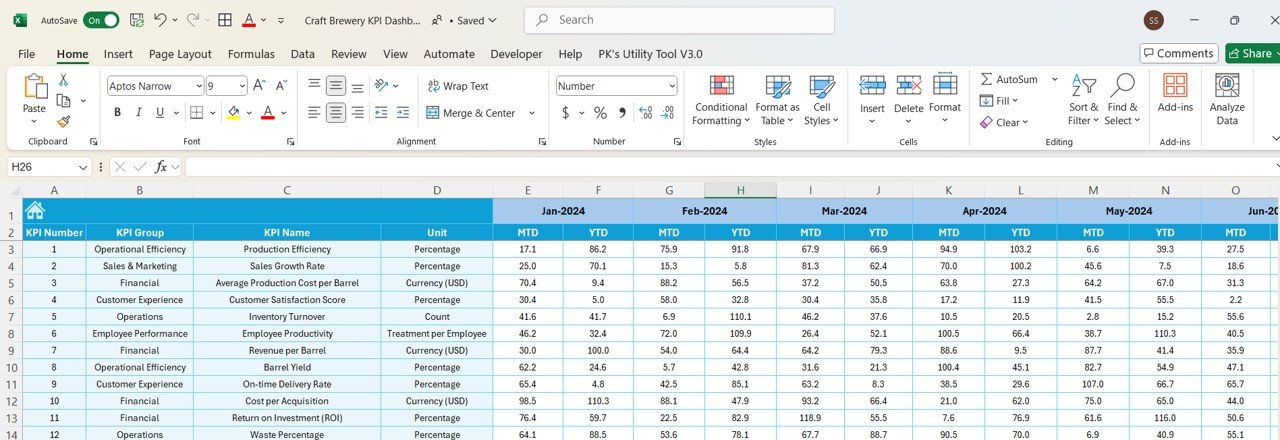The width and height of the screenshot is (1280, 440).
Task: Click the formula bar input area
Action: point(730,167)
